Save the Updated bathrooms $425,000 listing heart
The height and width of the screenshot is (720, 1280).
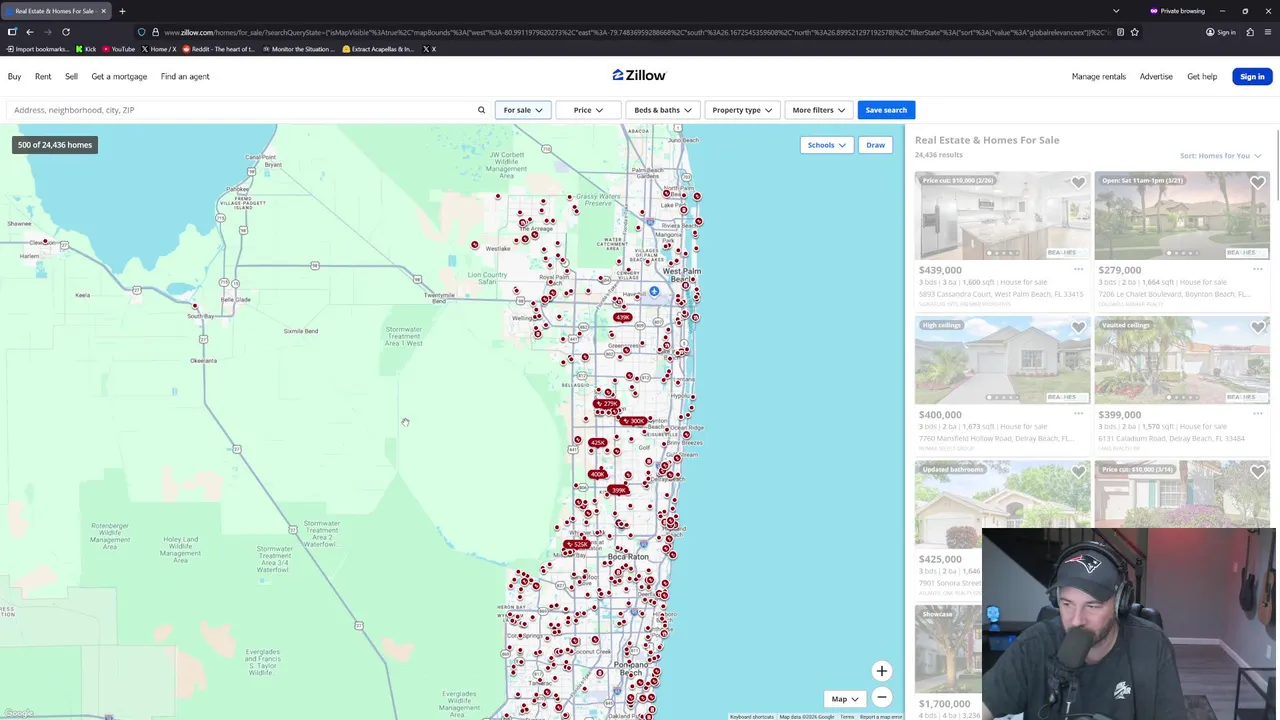(x=1078, y=472)
